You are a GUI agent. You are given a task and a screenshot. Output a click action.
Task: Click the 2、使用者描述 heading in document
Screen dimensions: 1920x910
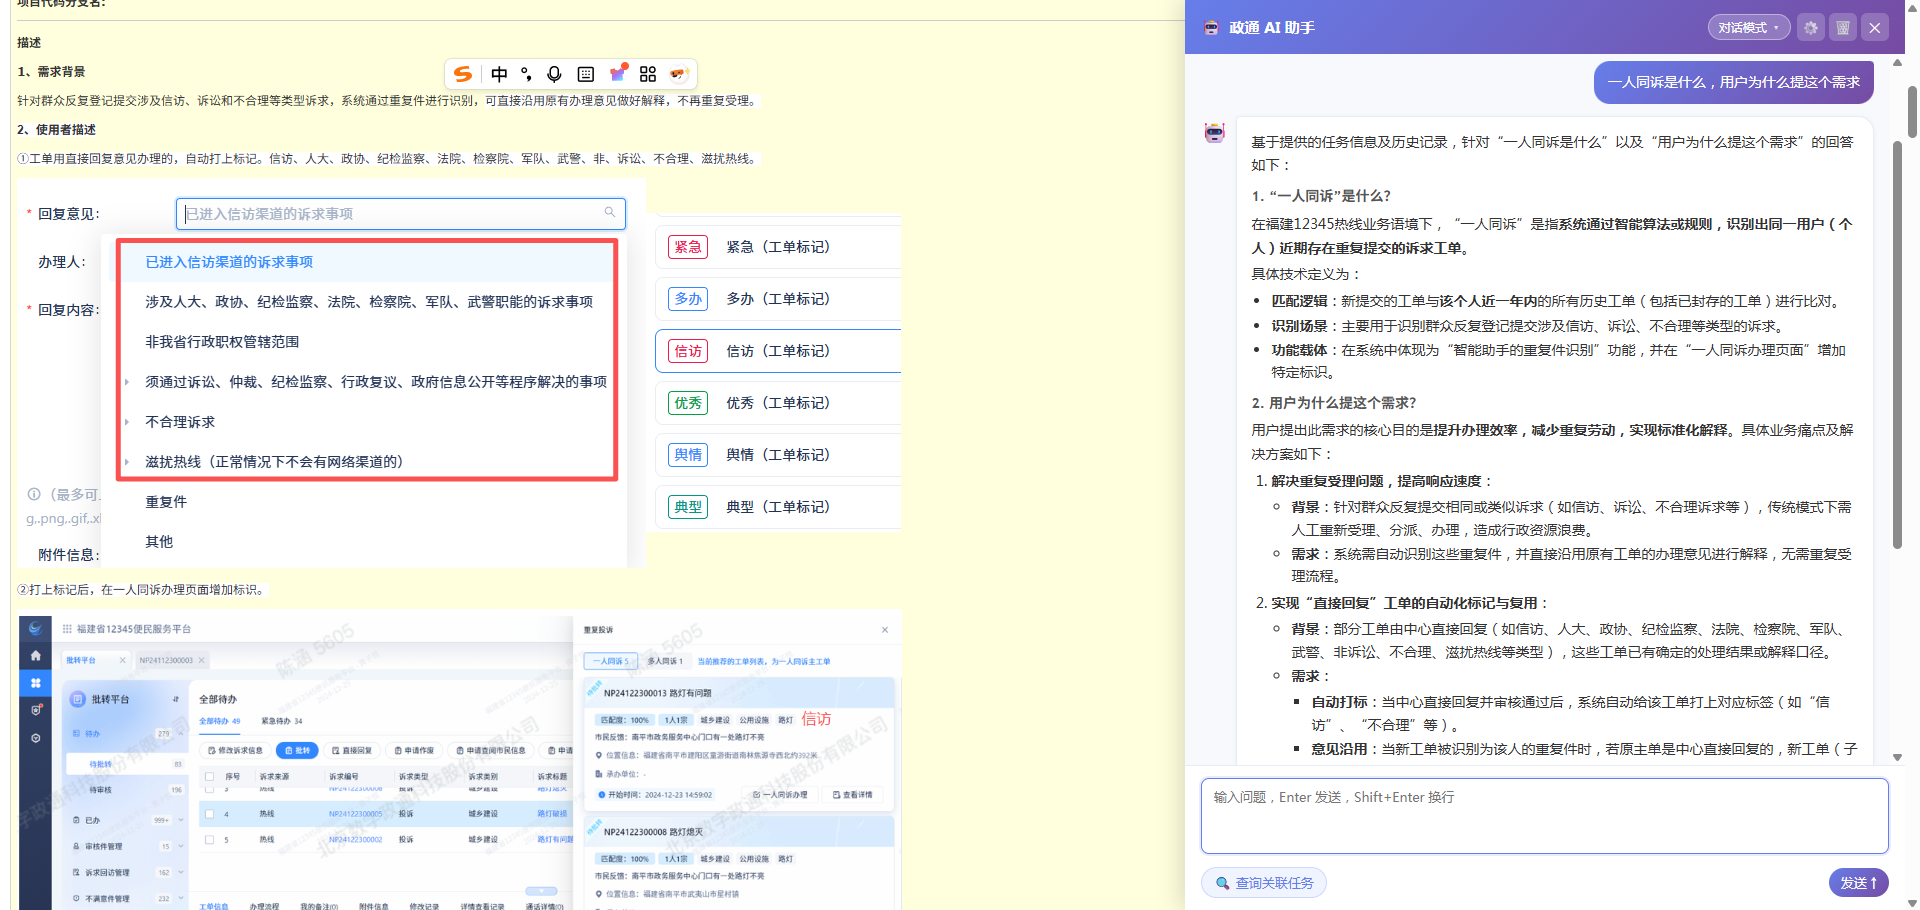[x=57, y=130]
